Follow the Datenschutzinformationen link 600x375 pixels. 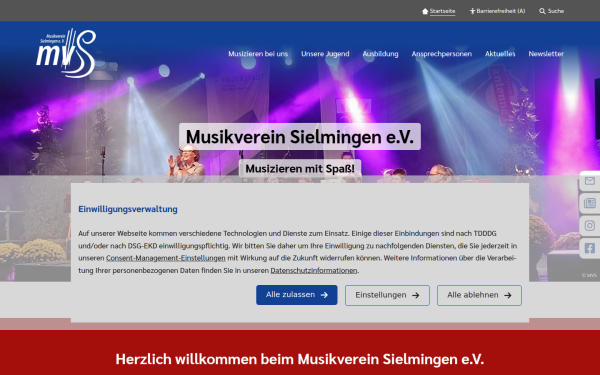314,271
